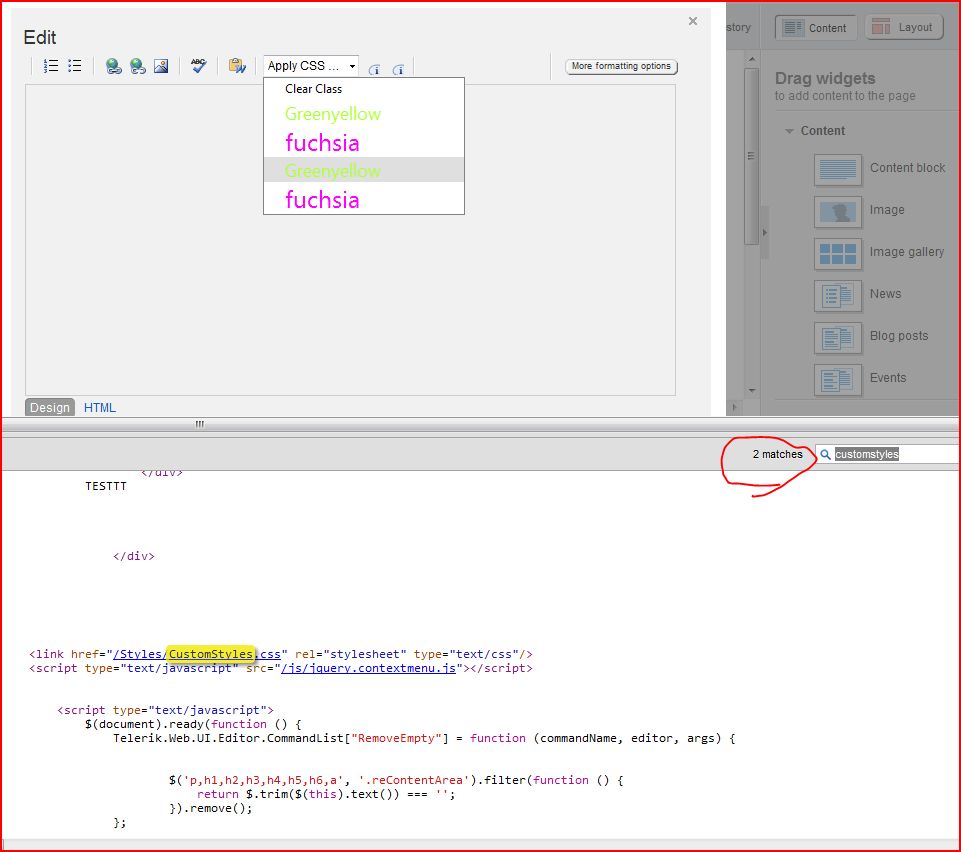Close the Edit dialog

pos(693,21)
